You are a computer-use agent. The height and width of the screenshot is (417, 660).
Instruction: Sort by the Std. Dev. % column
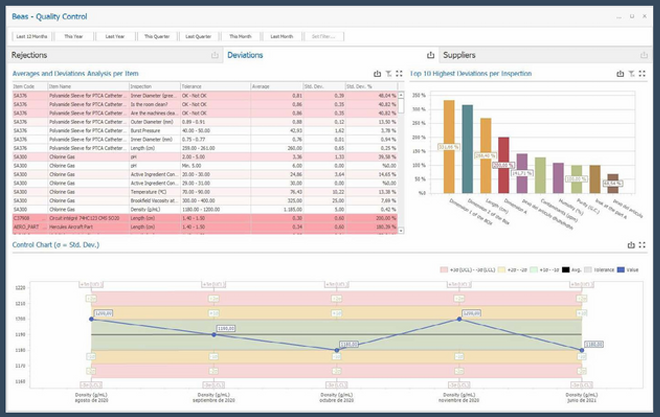click(x=369, y=86)
